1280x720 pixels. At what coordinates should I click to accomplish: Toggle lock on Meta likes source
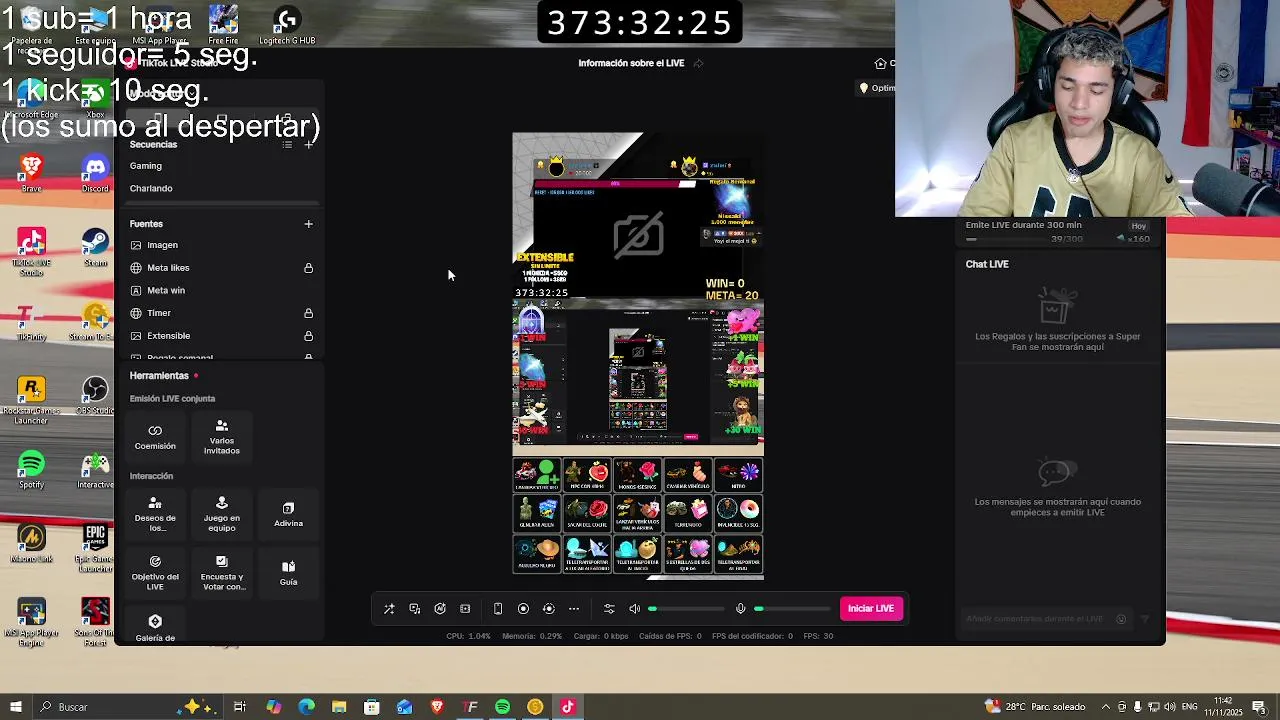click(x=308, y=268)
